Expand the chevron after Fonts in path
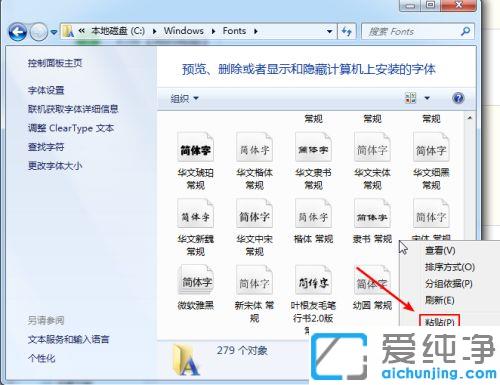This screenshot has height=385, width=500. (x=256, y=31)
